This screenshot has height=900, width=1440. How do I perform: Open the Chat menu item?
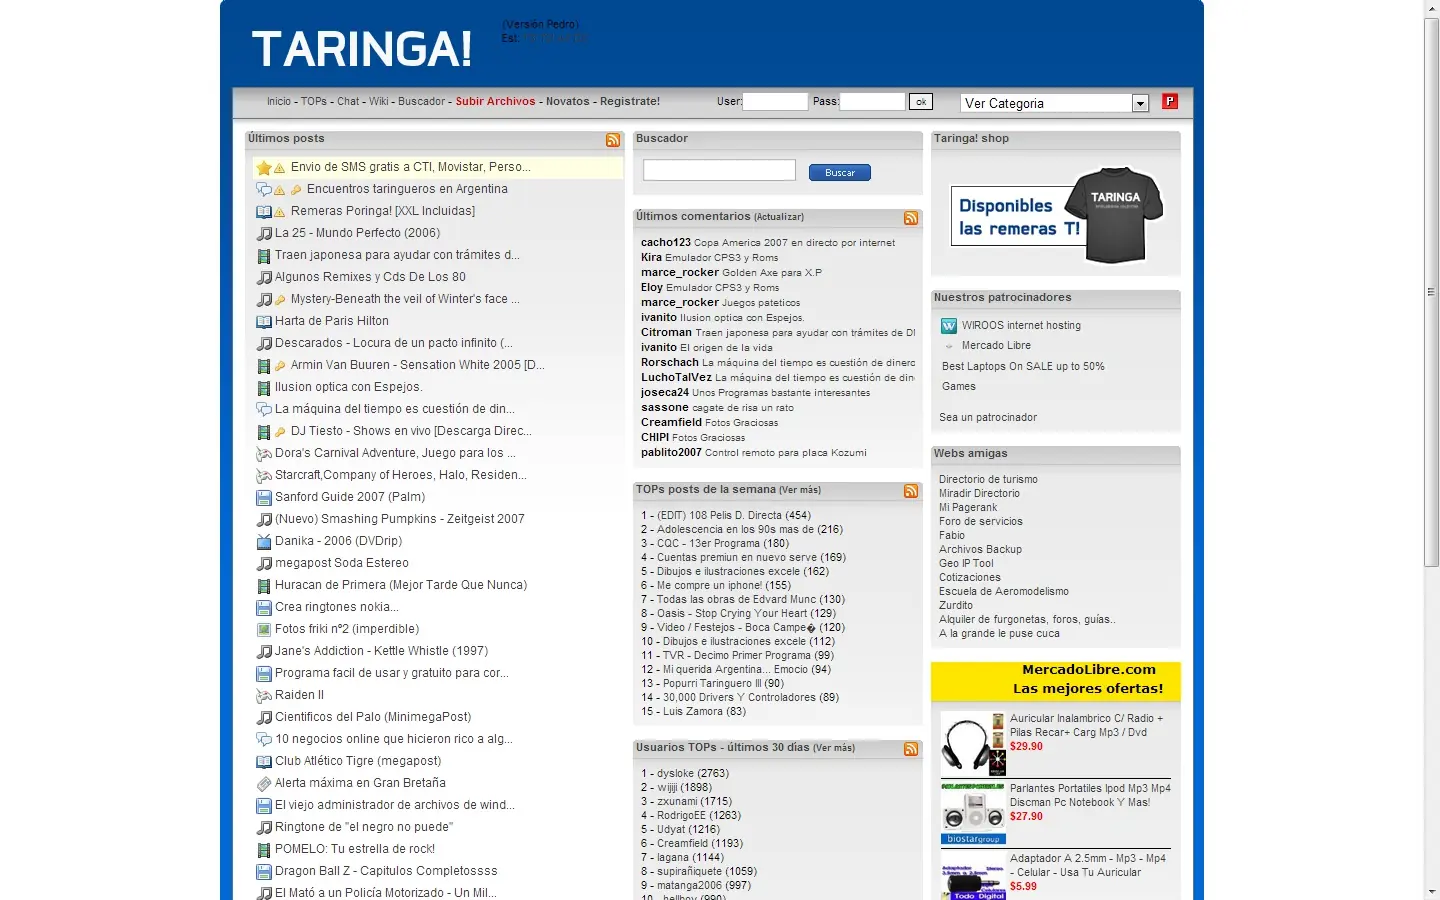(x=348, y=102)
